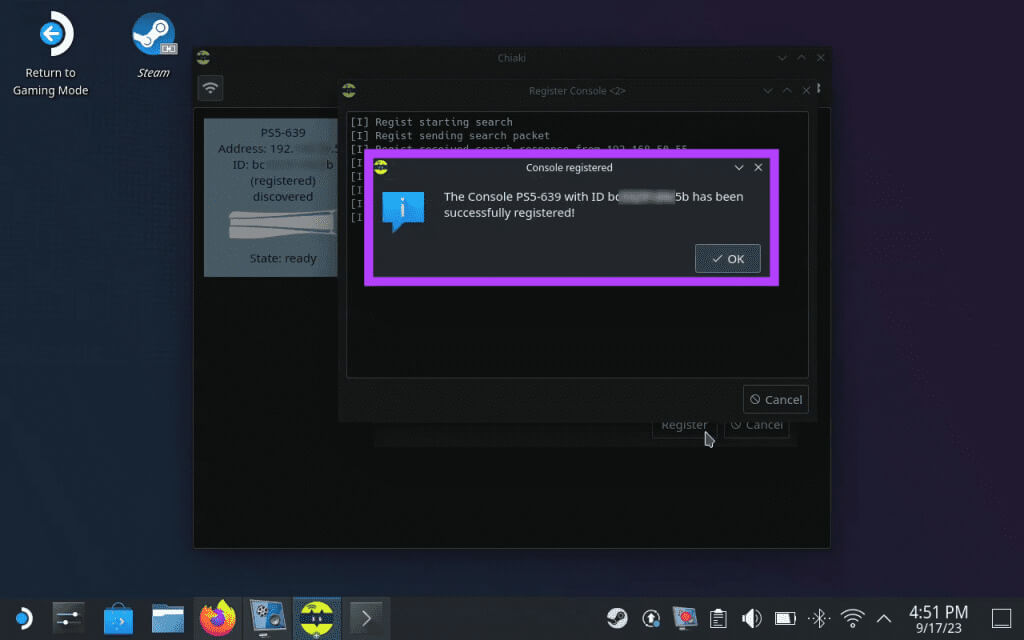1024x640 pixels.
Task: Click the 'Regist sending search packet' log line
Action: pos(450,136)
